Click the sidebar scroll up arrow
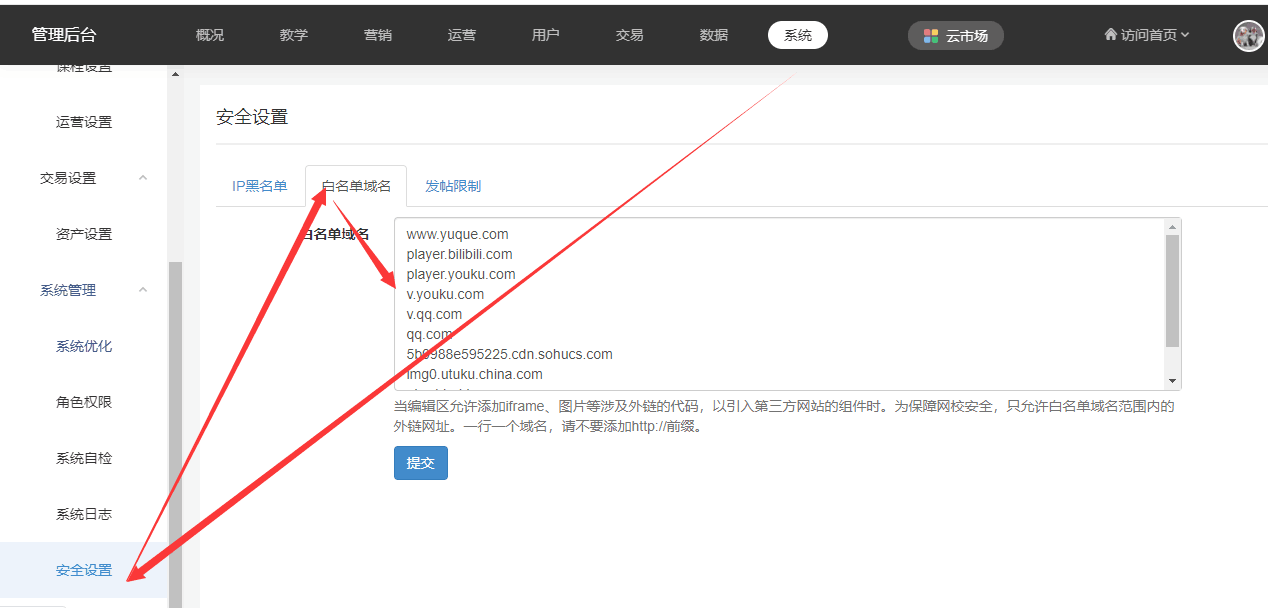This screenshot has height=608, width=1268. (176, 75)
